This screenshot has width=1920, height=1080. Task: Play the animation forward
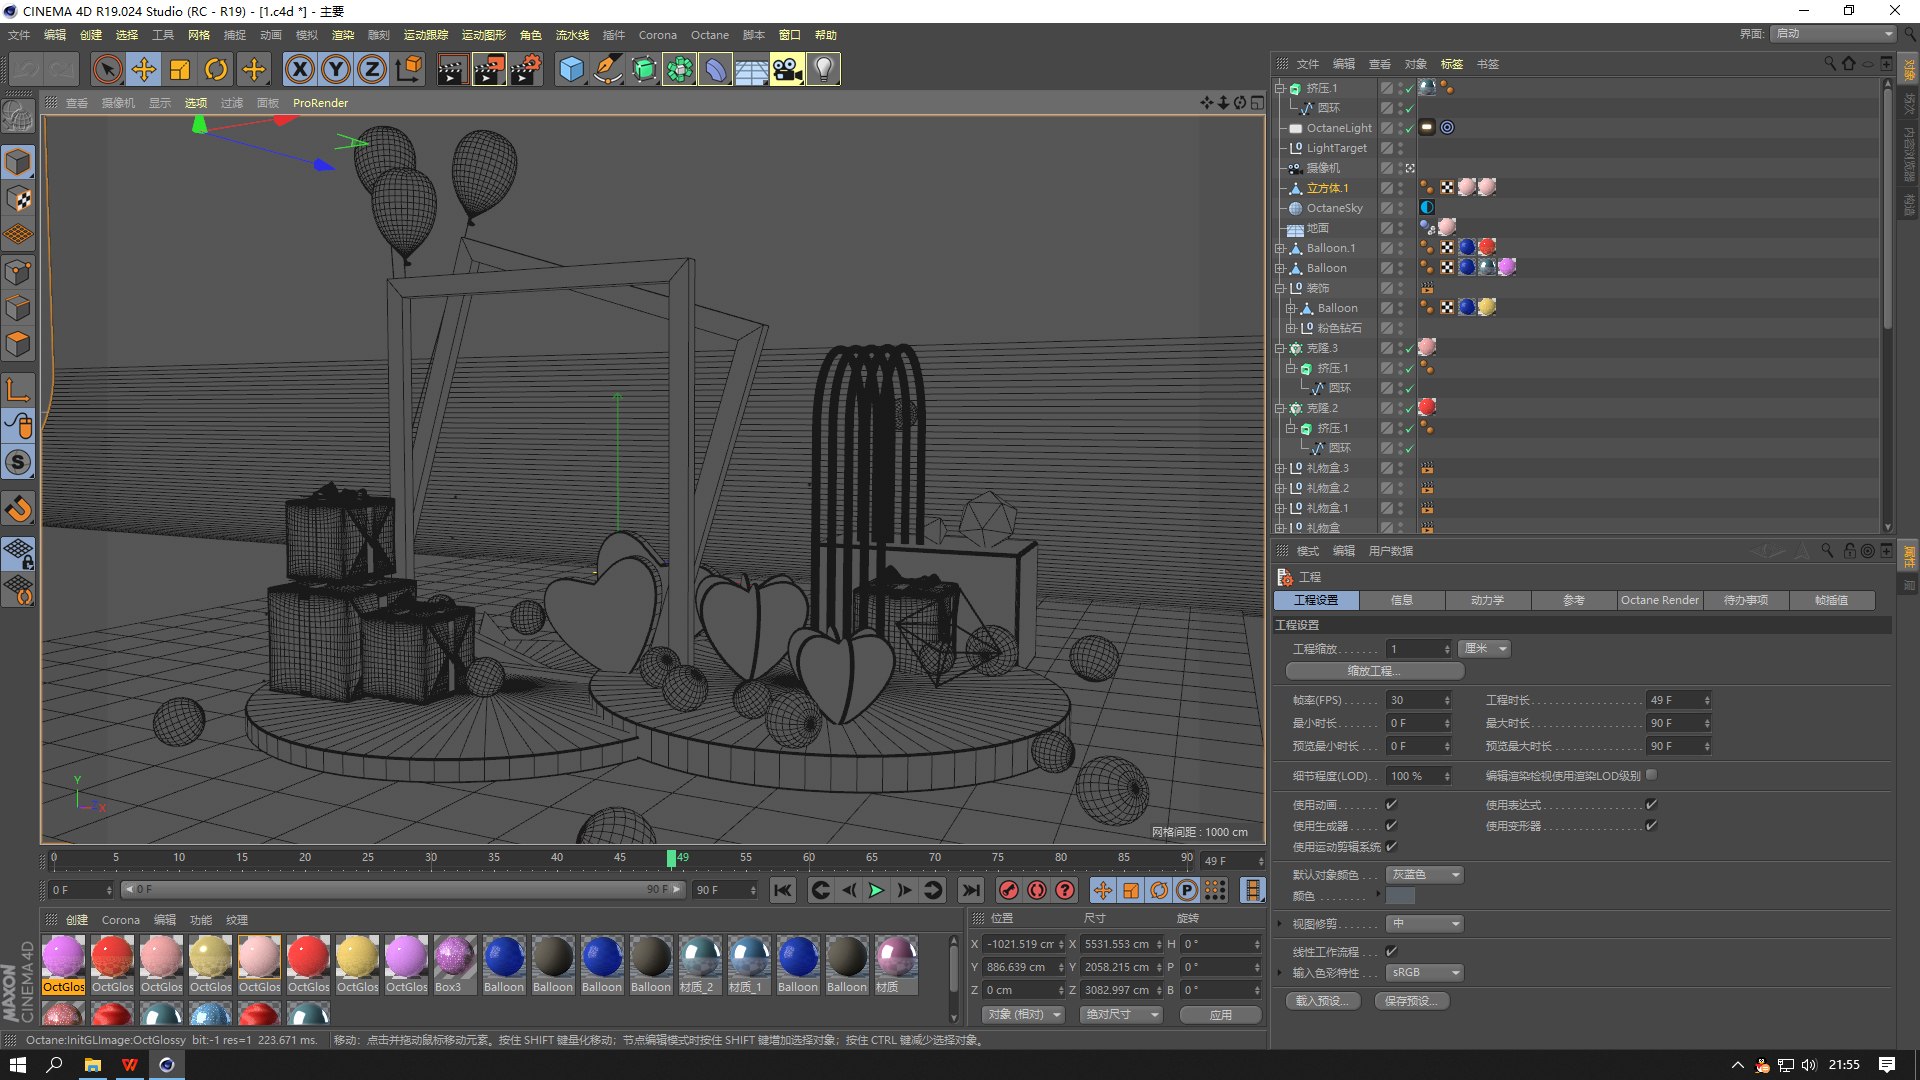coord(877,890)
